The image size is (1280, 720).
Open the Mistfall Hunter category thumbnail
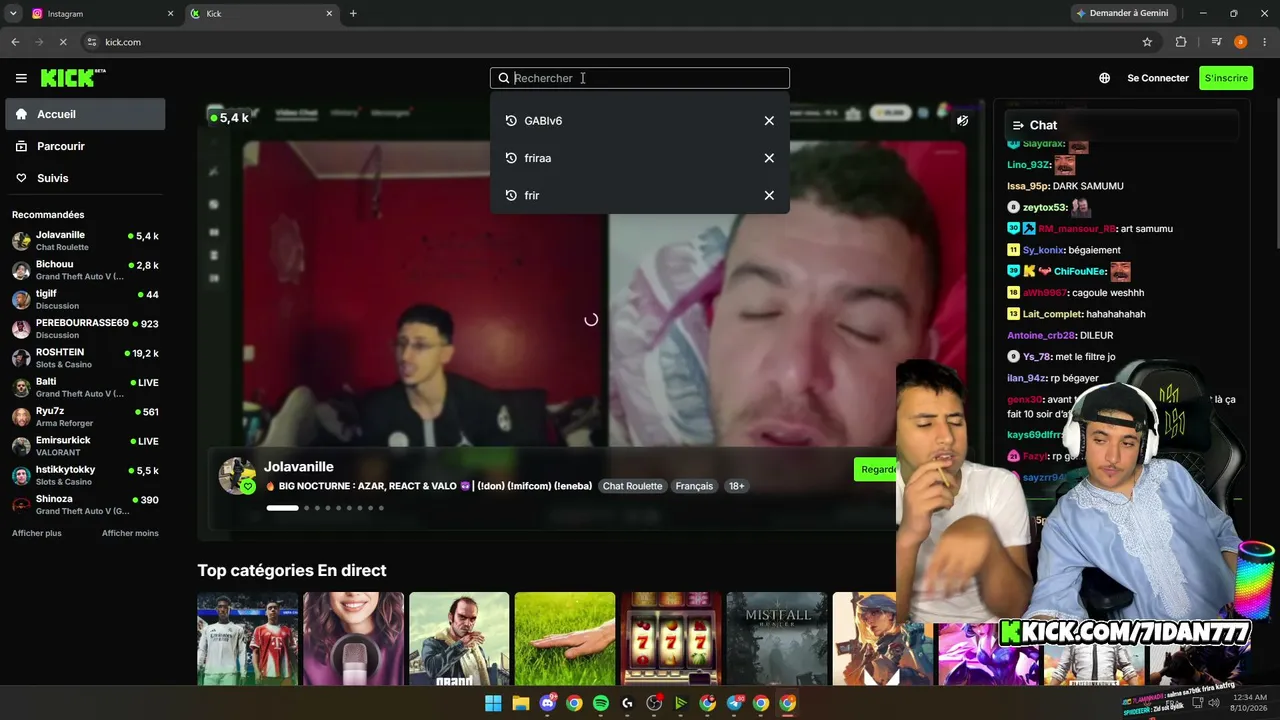pyautogui.click(x=777, y=639)
